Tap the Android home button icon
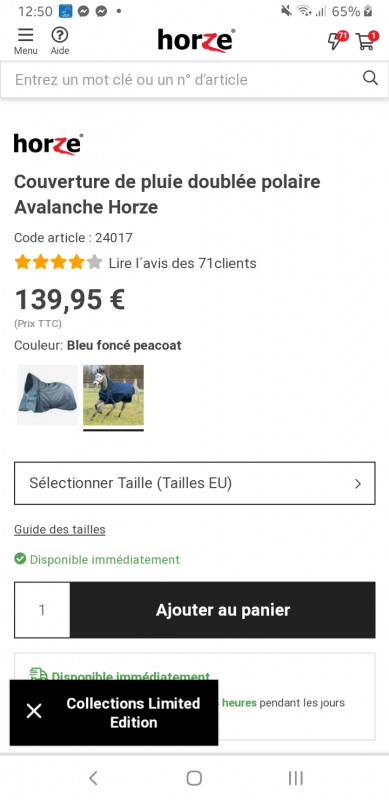389x800 pixels. 194,778
